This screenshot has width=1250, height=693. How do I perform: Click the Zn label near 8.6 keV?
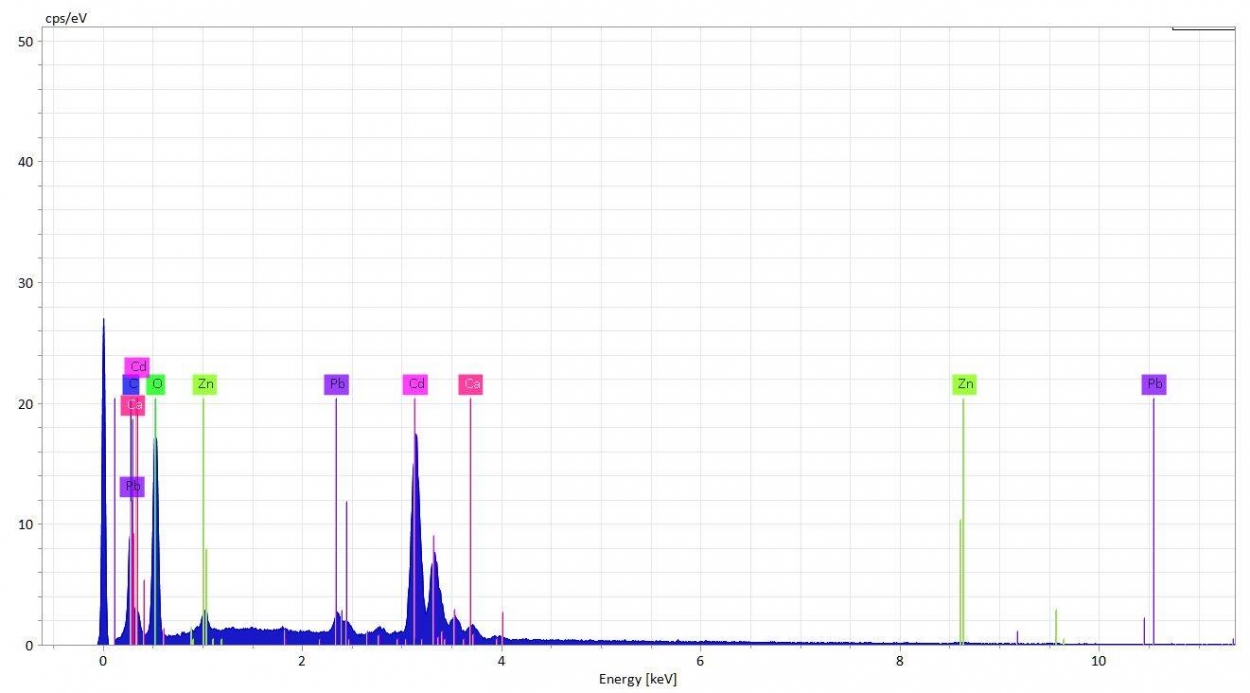point(964,384)
